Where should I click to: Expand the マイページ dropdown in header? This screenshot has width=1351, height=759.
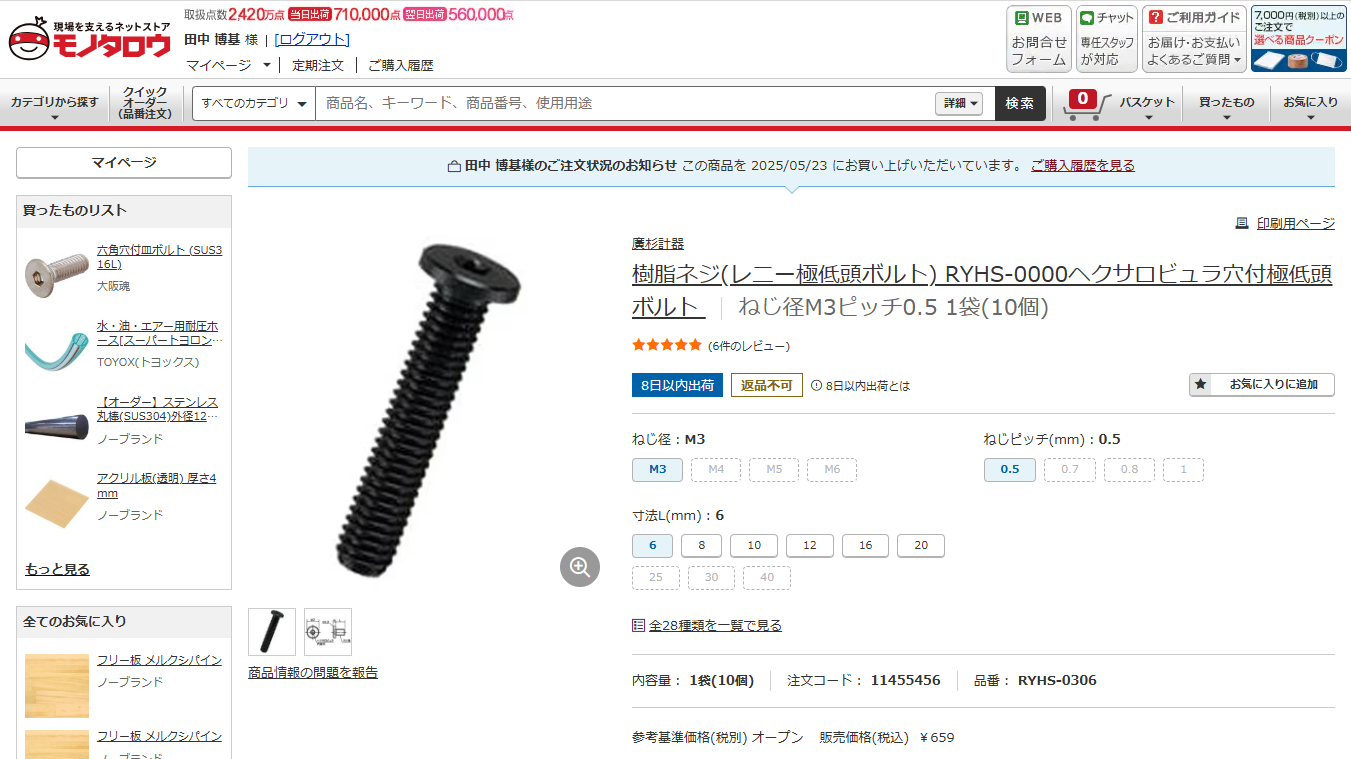click(229, 65)
